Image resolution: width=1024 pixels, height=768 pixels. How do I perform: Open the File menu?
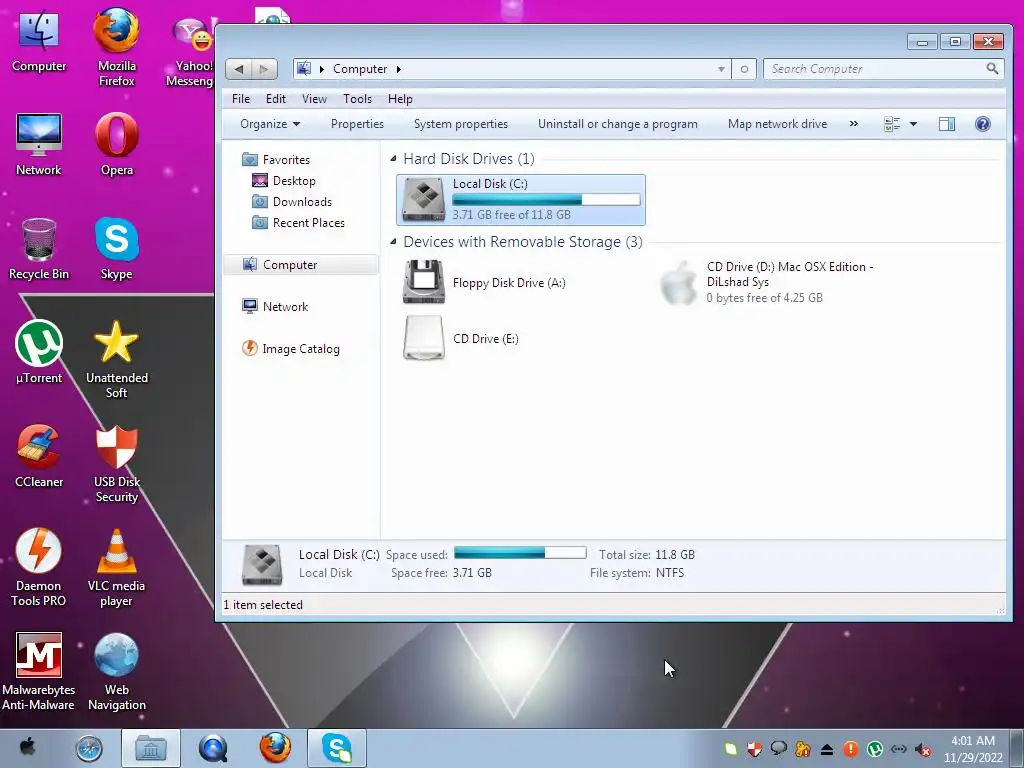(241, 99)
